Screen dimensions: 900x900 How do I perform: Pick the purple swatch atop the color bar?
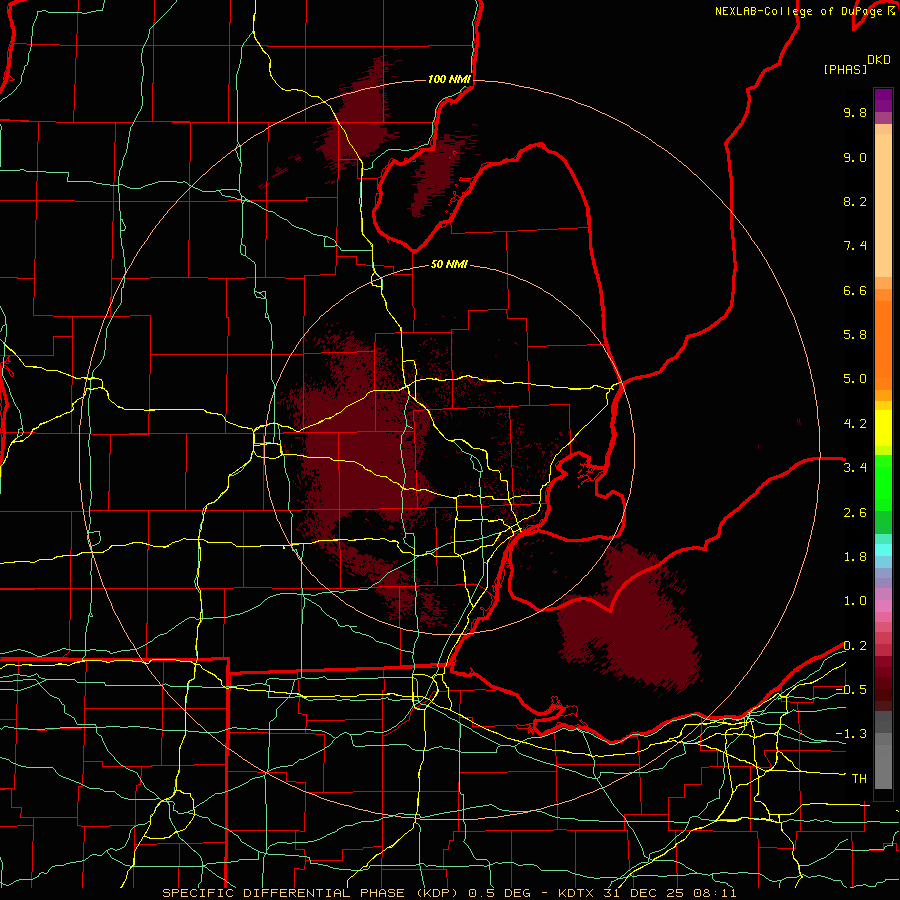coord(883,100)
